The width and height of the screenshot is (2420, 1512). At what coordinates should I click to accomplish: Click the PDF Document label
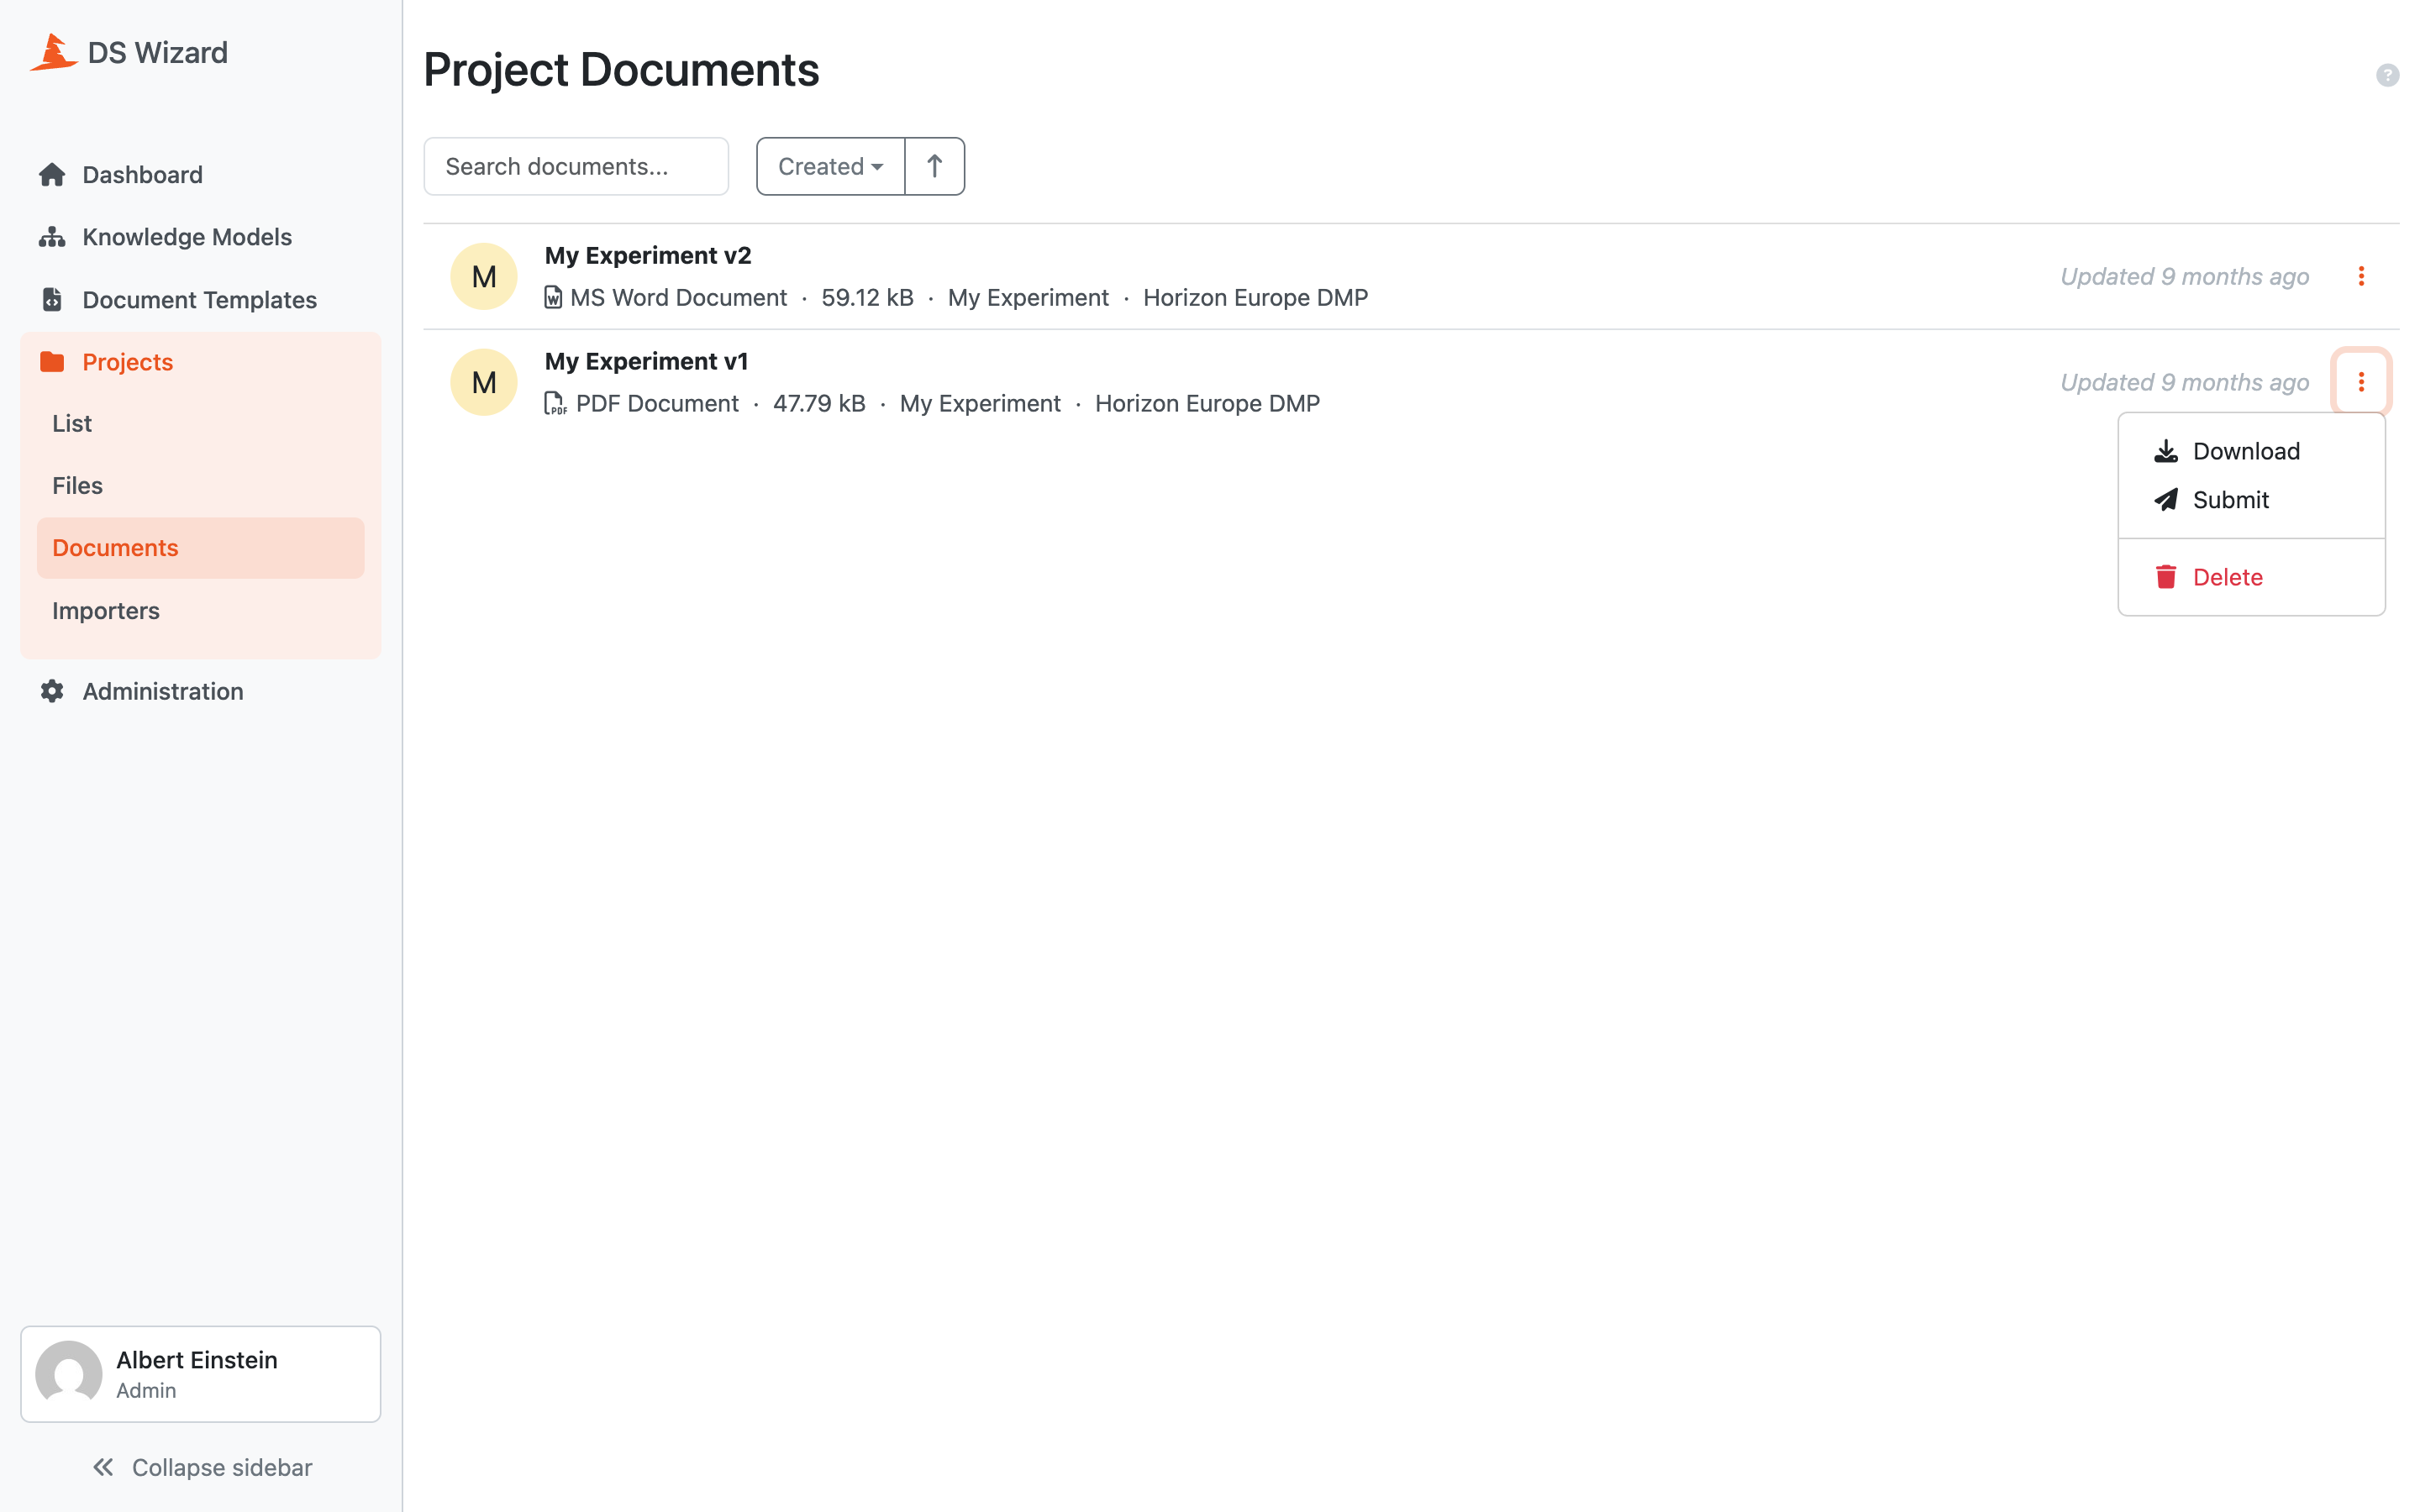657,403
